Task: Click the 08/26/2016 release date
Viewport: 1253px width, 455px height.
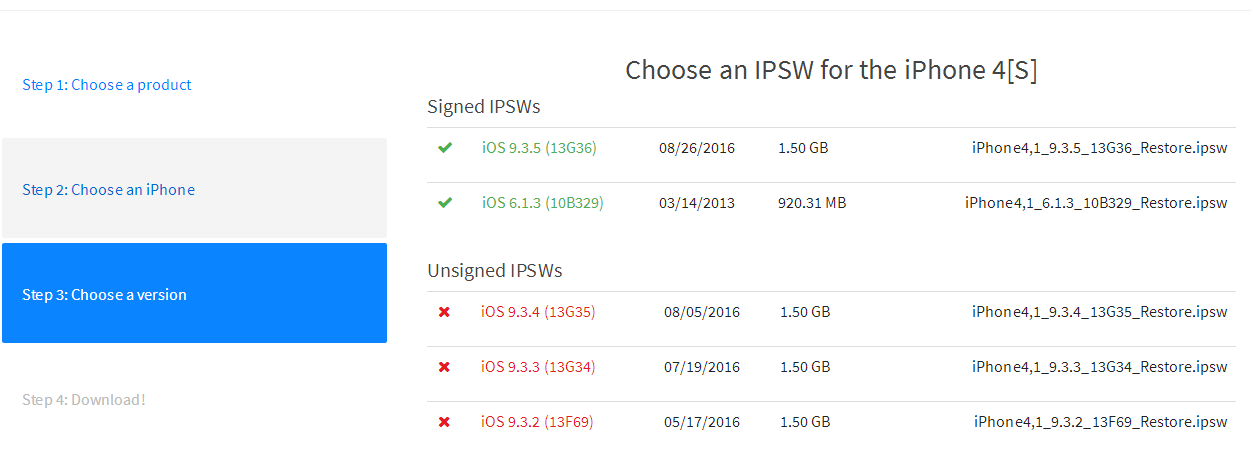Action: click(x=697, y=148)
